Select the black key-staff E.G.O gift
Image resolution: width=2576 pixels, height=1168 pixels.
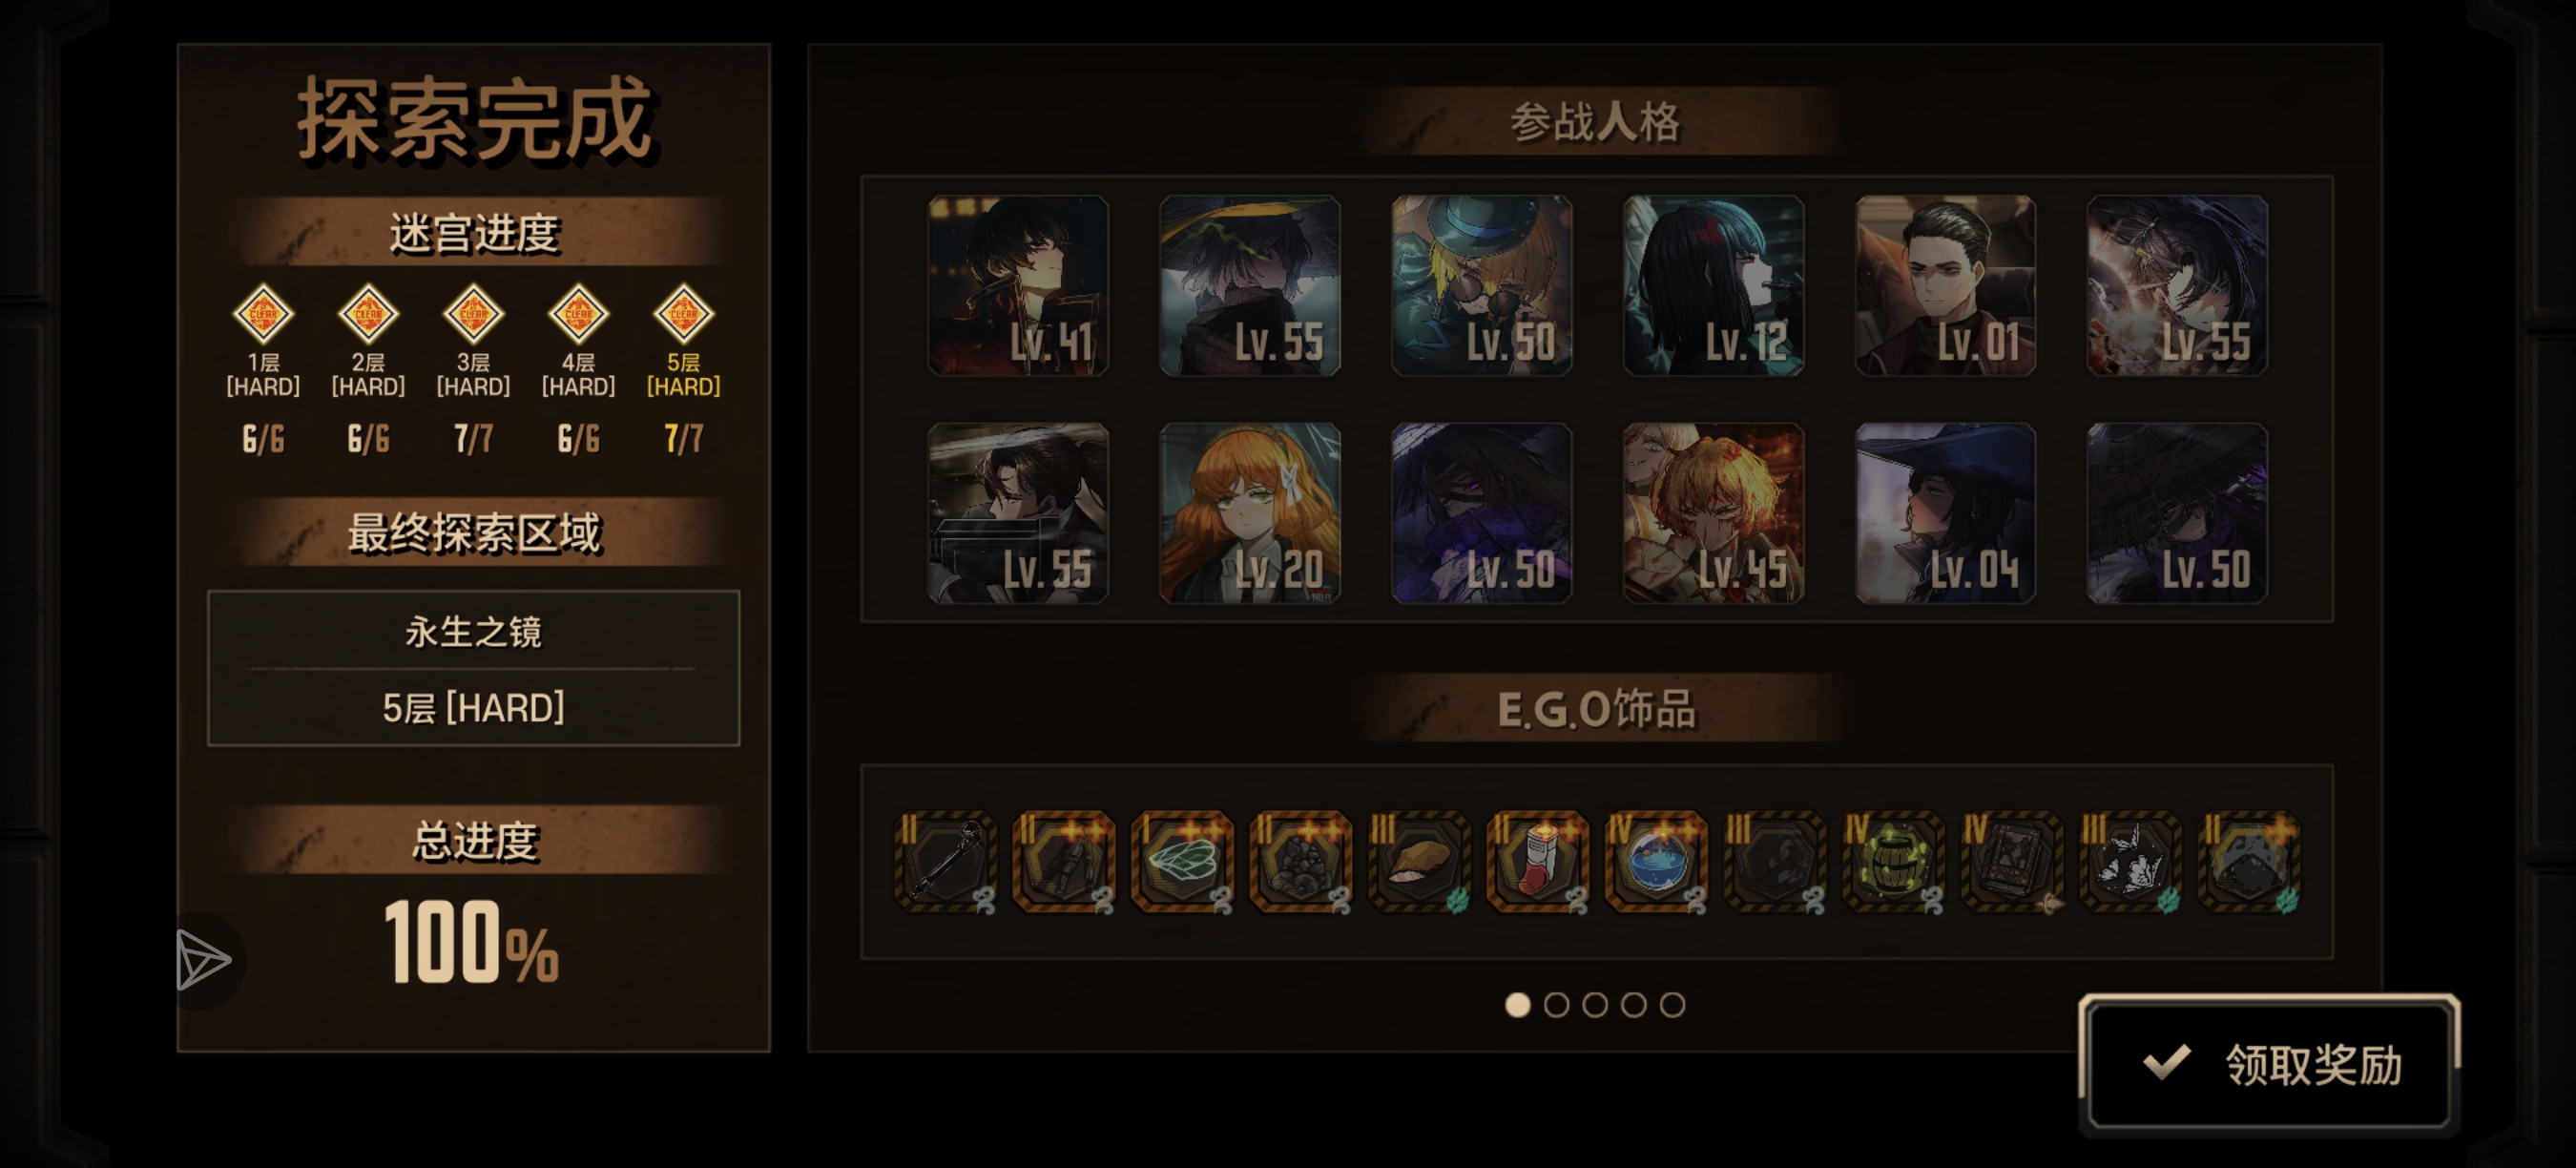tap(945, 861)
